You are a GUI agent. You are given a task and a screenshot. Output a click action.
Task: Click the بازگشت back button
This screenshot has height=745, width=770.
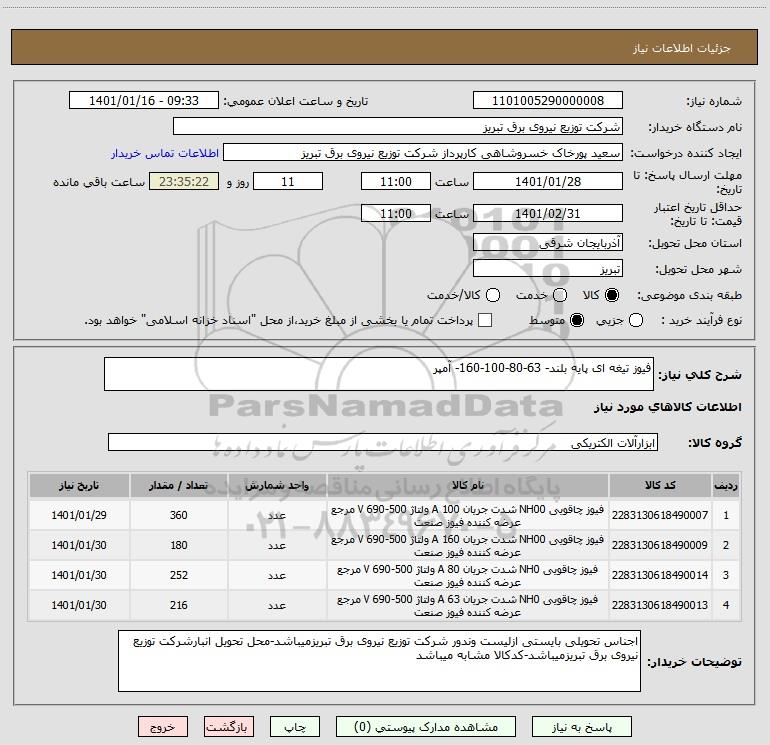pyautogui.click(x=229, y=727)
